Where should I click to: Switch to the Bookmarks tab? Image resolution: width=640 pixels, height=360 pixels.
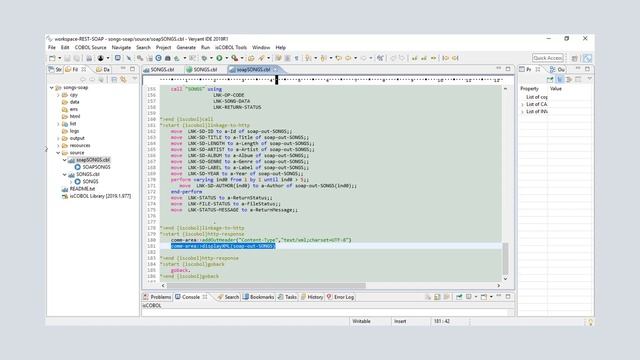[x=258, y=297]
